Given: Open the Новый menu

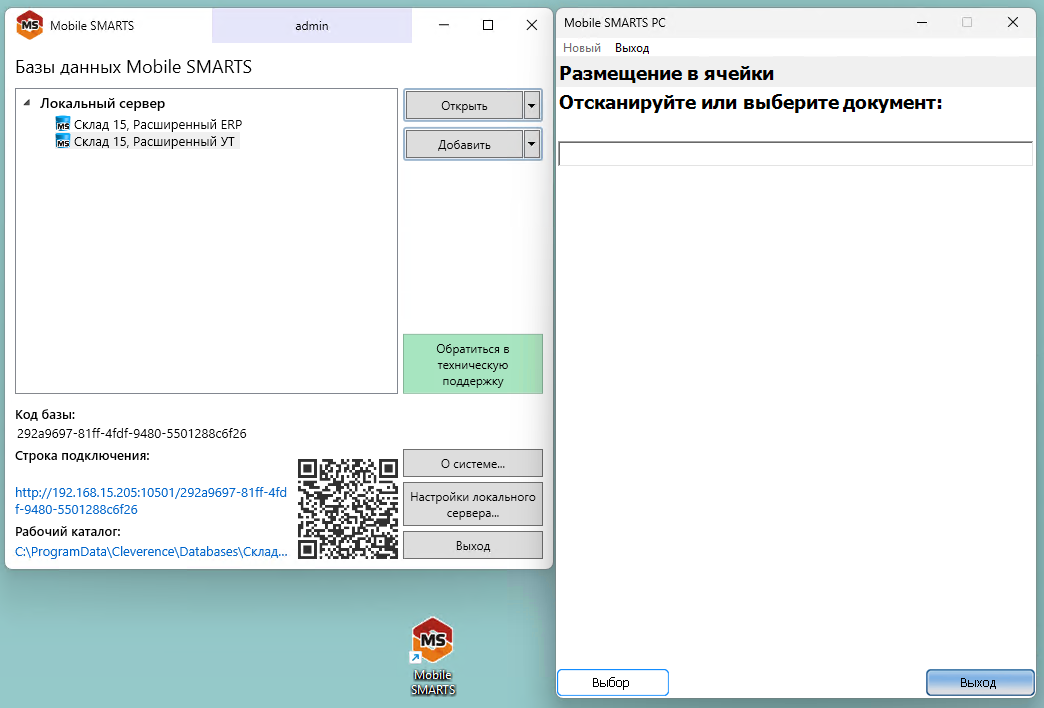Looking at the screenshot, I should pyautogui.click(x=582, y=48).
